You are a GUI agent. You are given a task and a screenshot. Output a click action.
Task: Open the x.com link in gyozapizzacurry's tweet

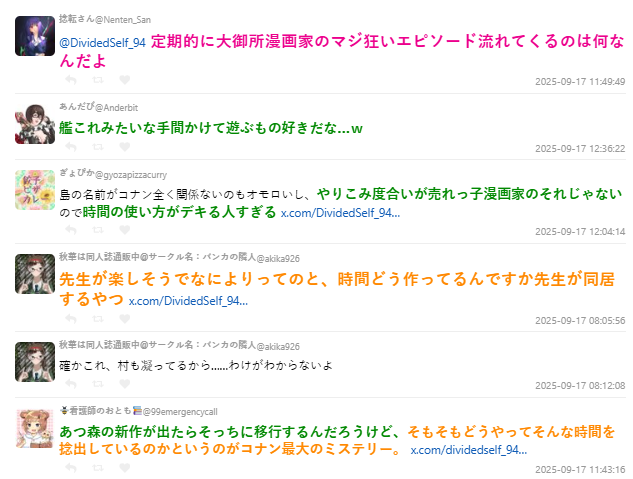click(339, 213)
